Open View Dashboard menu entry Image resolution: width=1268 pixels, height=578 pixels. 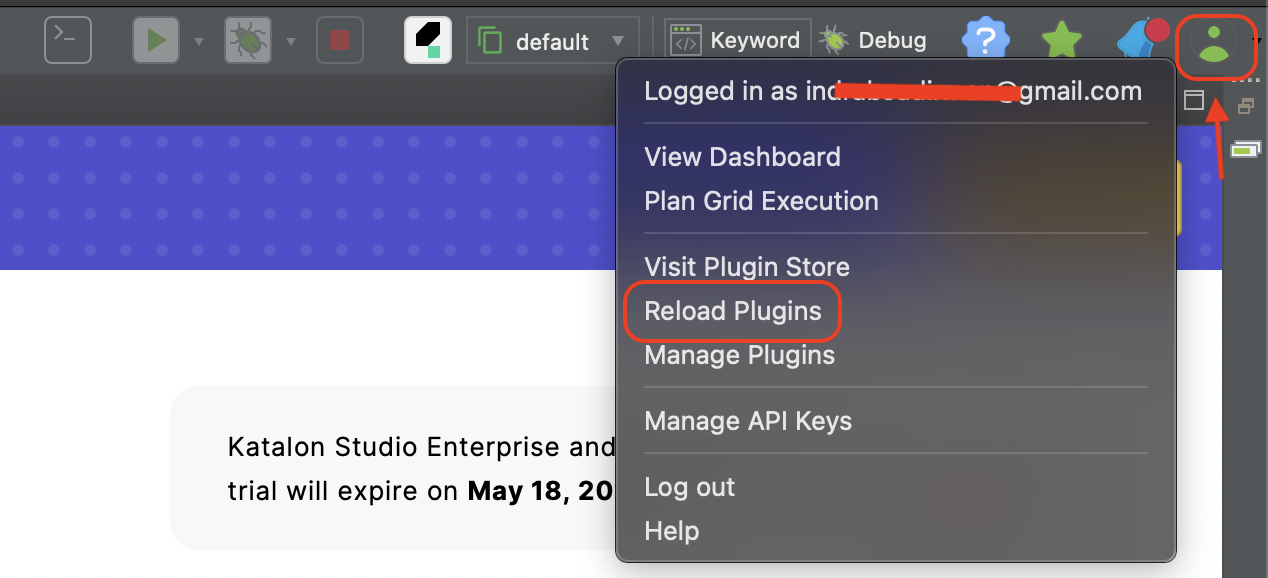coord(742,157)
